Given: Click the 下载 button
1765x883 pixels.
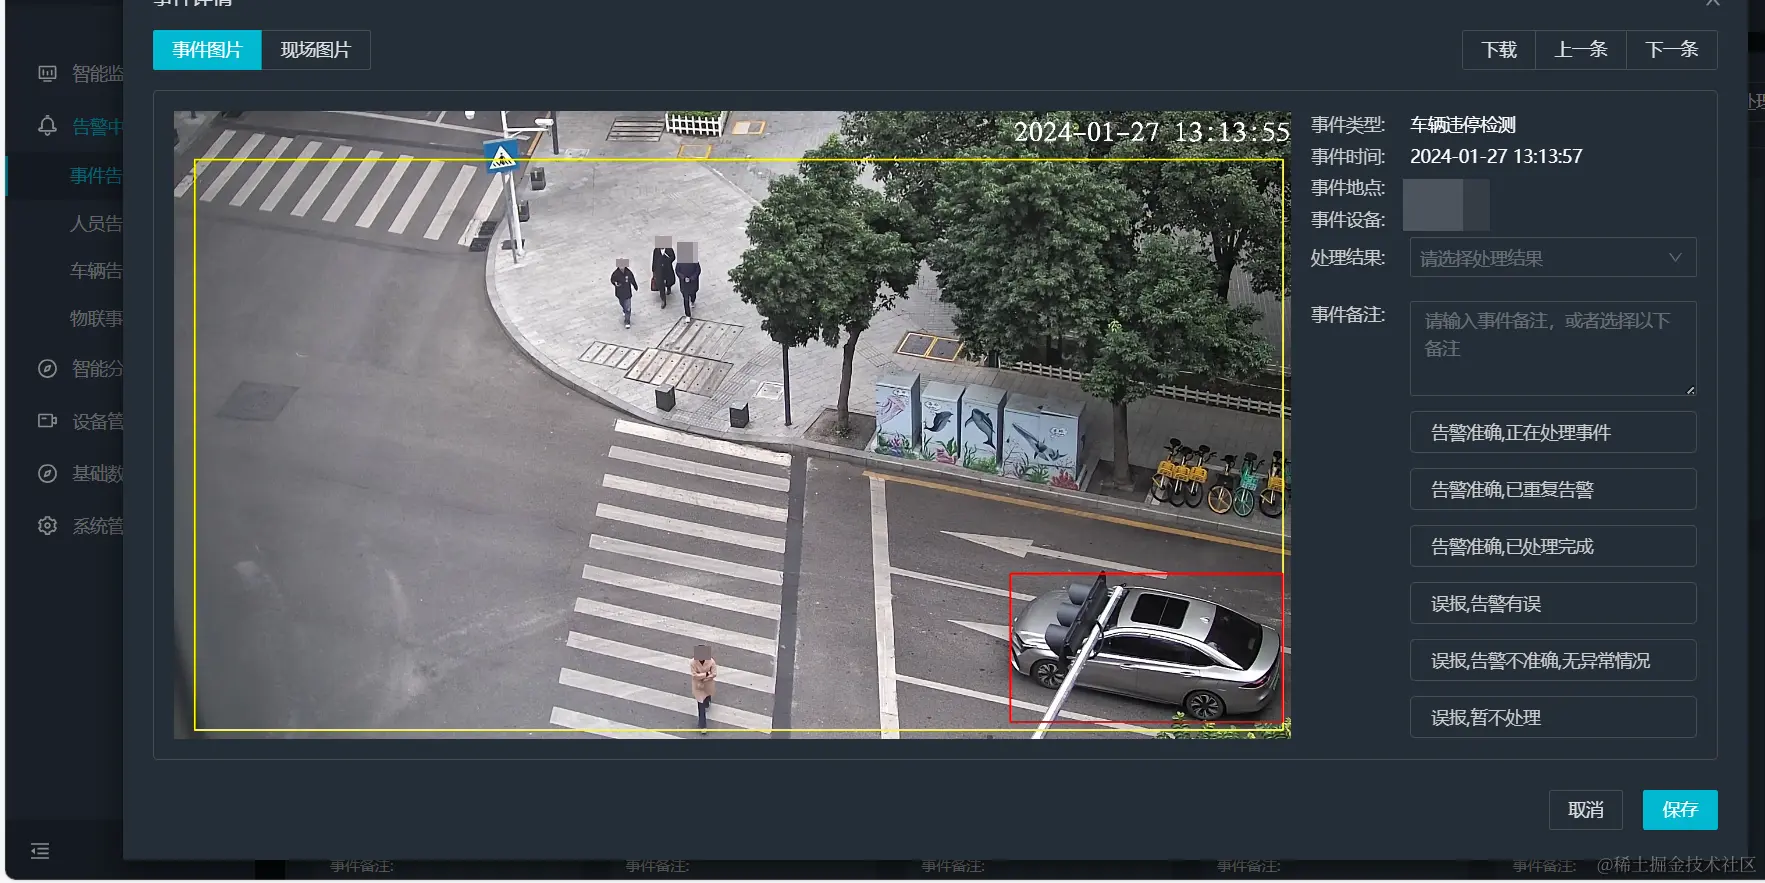Looking at the screenshot, I should (x=1499, y=50).
